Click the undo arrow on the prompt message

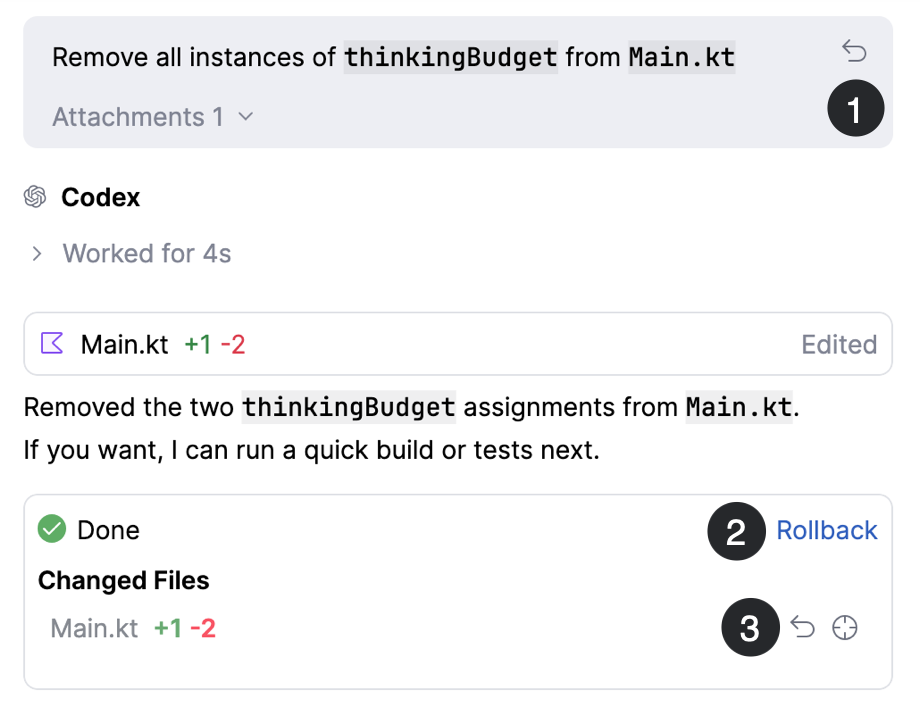tap(854, 51)
